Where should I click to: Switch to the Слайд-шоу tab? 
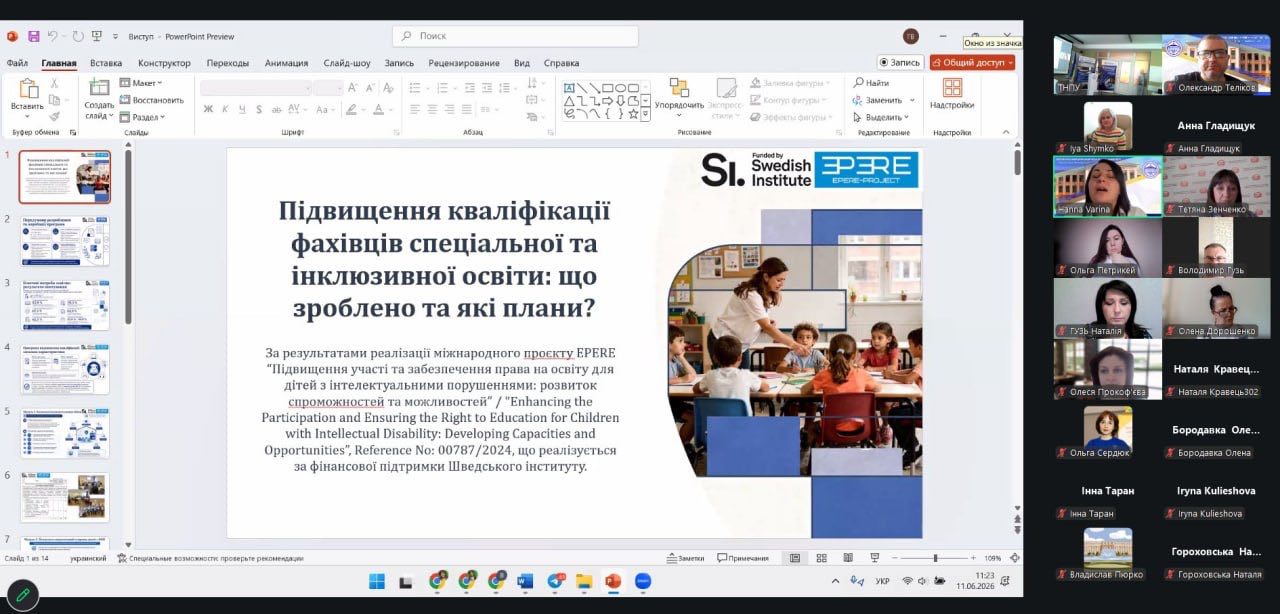347,63
